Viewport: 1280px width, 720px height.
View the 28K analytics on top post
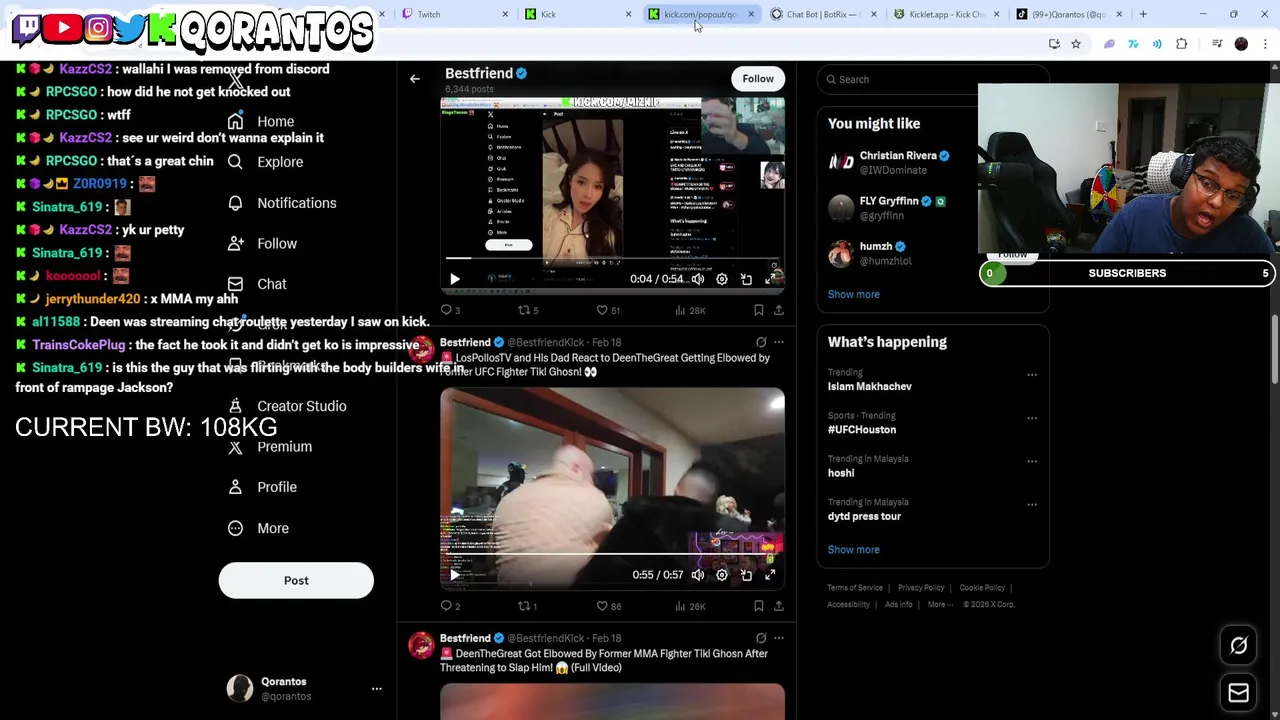tap(690, 310)
